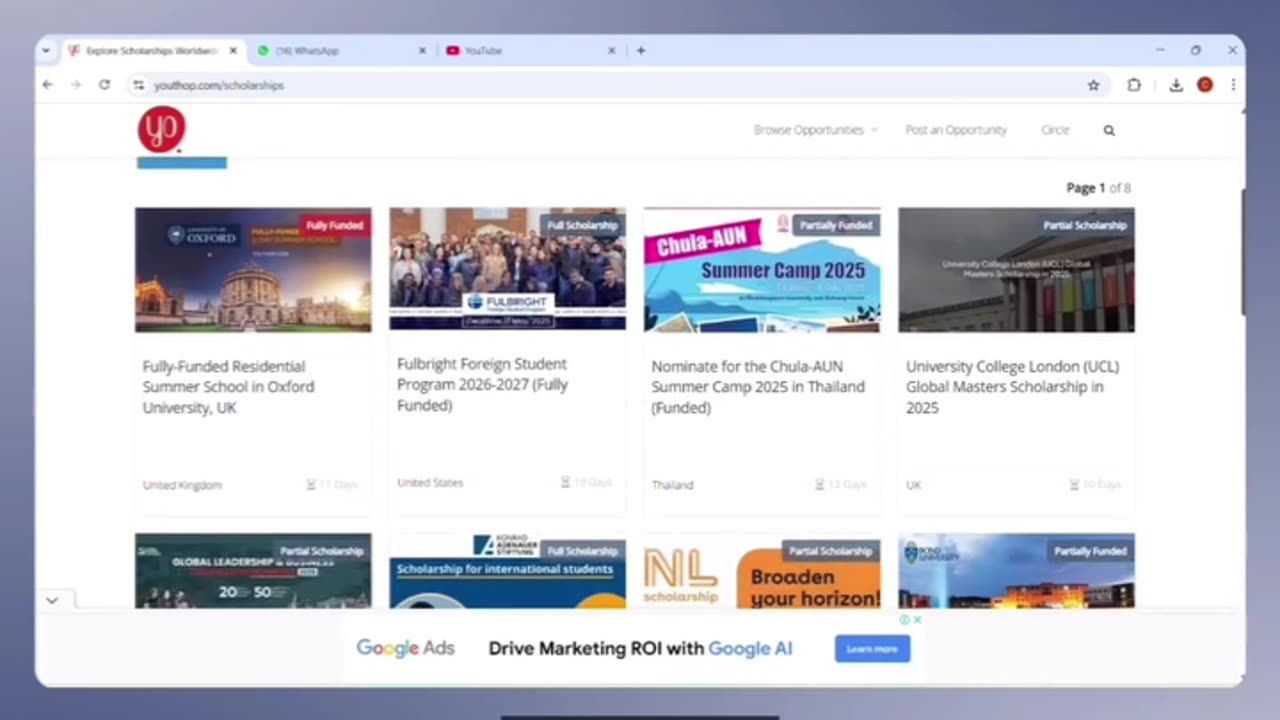Open the Extensions puzzle icon

tap(1134, 85)
